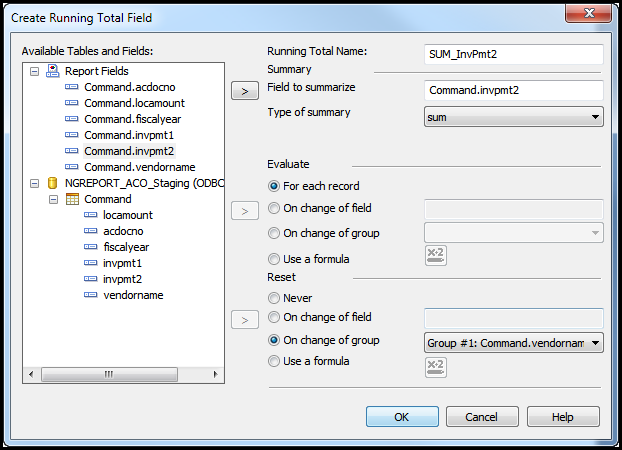Click the field icon next to locamount
622x450 pixels.
click(91, 215)
